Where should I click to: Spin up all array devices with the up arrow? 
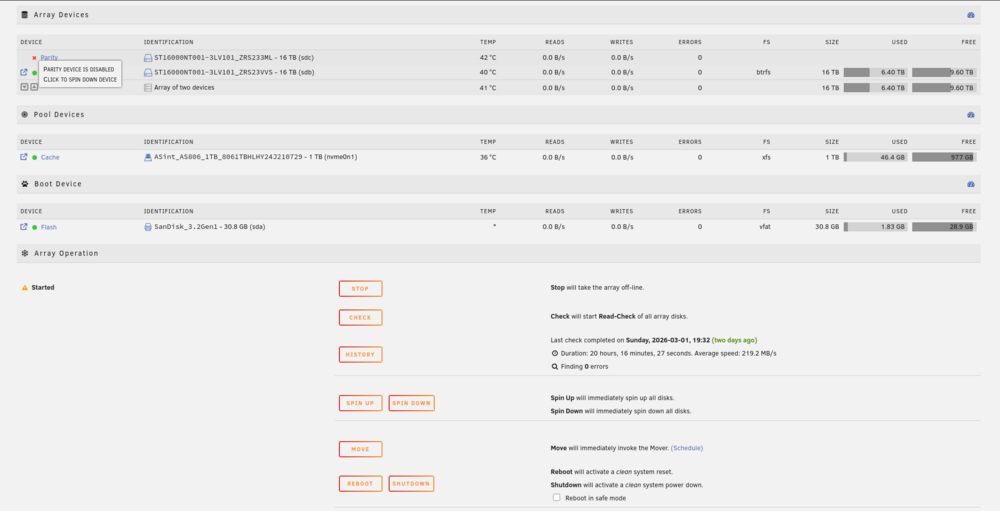(34, 87)
